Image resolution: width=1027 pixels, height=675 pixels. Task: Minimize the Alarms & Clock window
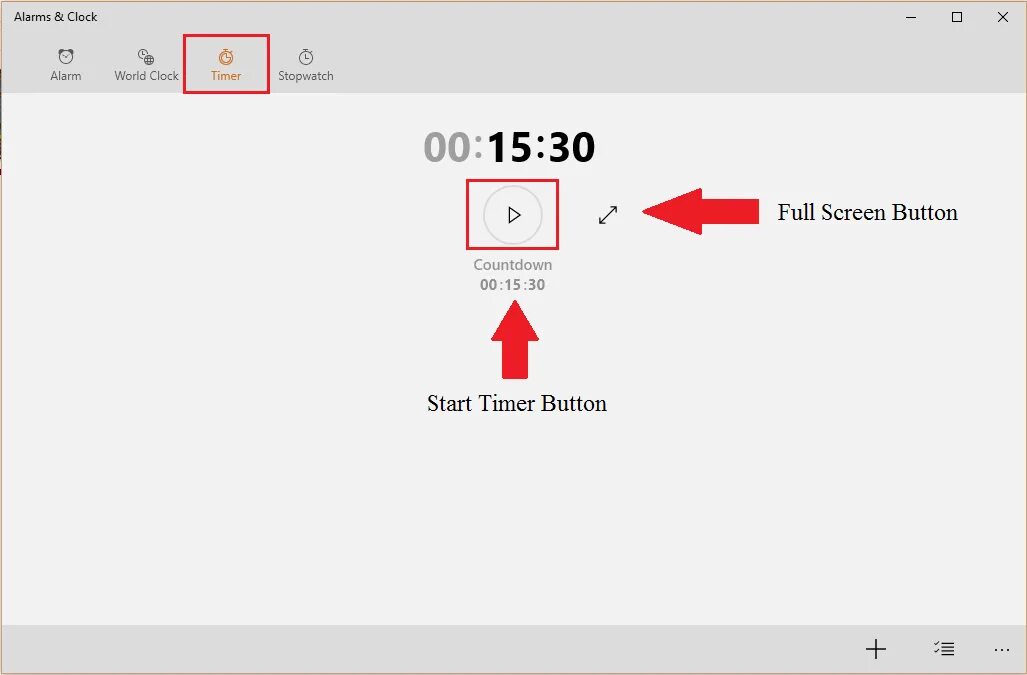pos(911,17)
